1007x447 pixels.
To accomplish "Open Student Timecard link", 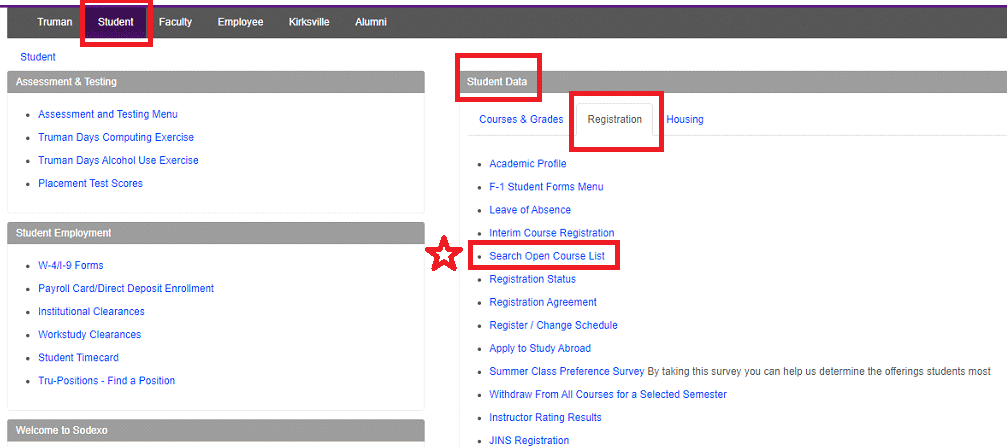I will point(78,358).
